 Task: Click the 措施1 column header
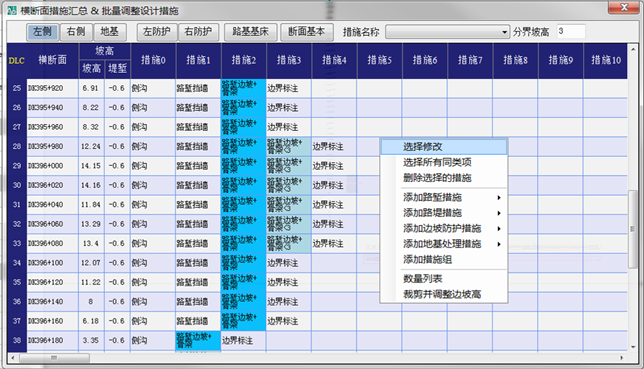click(x=198, y=60)
